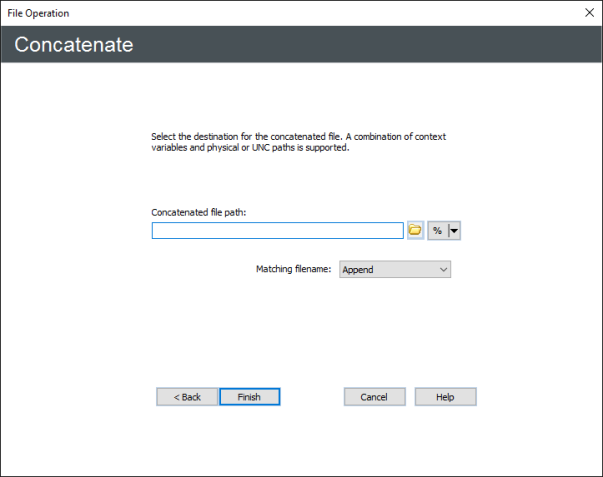The height and width of the screenshot is (477, 603).
Task: Cancel the Concatenate wizard
Action: click(374, 397)
